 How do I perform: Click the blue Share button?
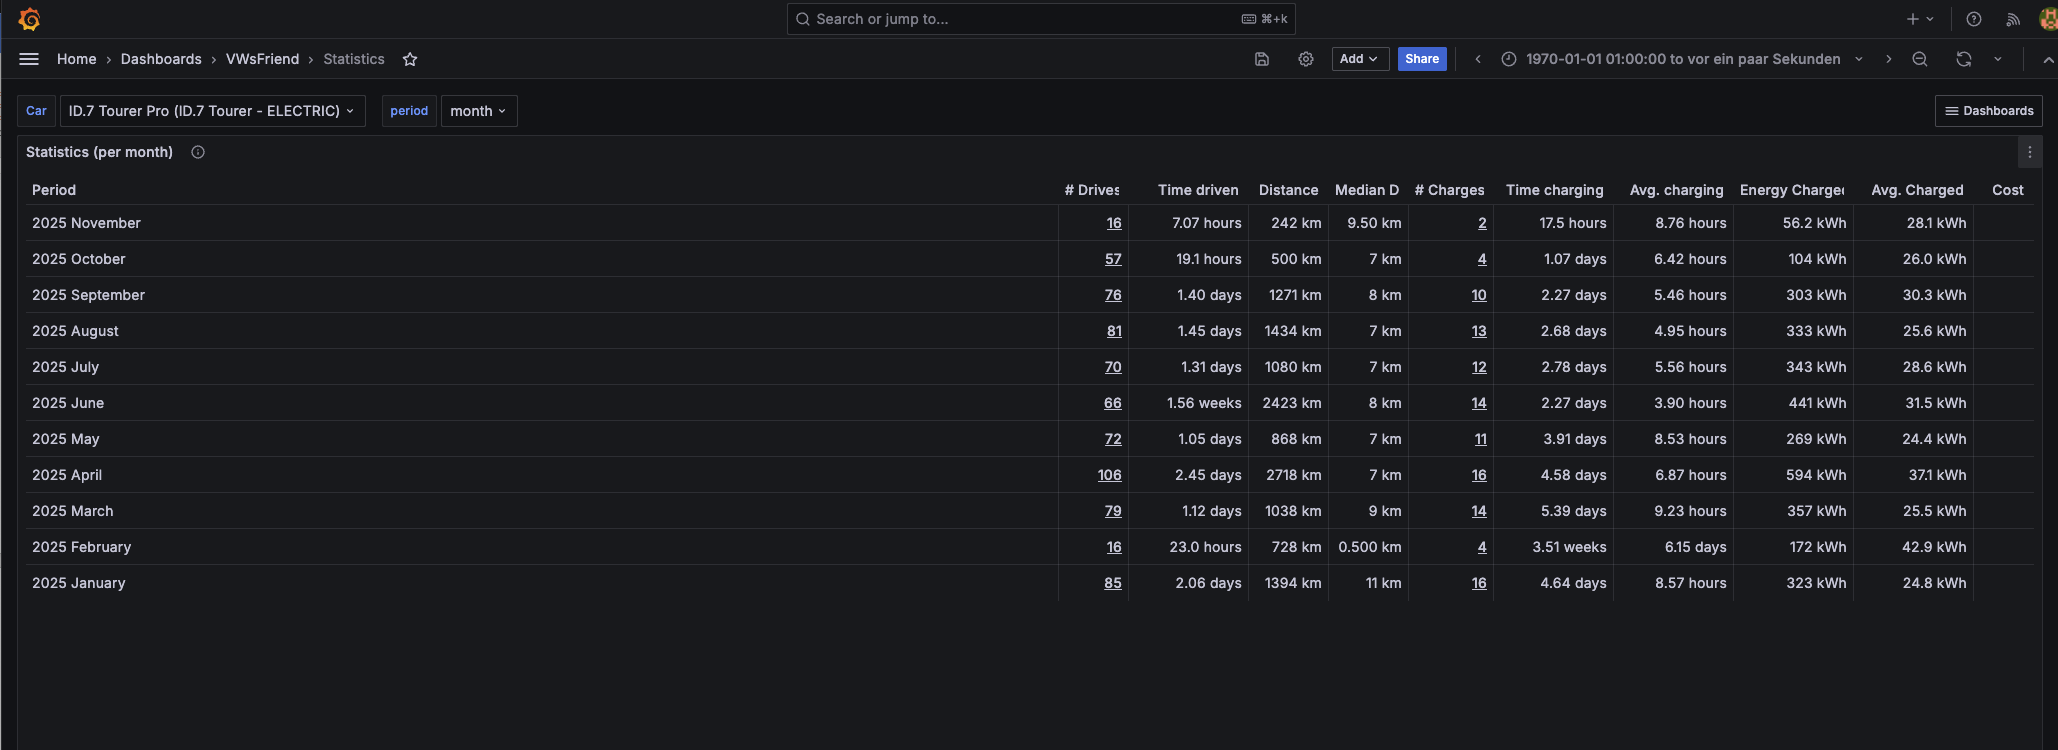(x=1421, y=59)
